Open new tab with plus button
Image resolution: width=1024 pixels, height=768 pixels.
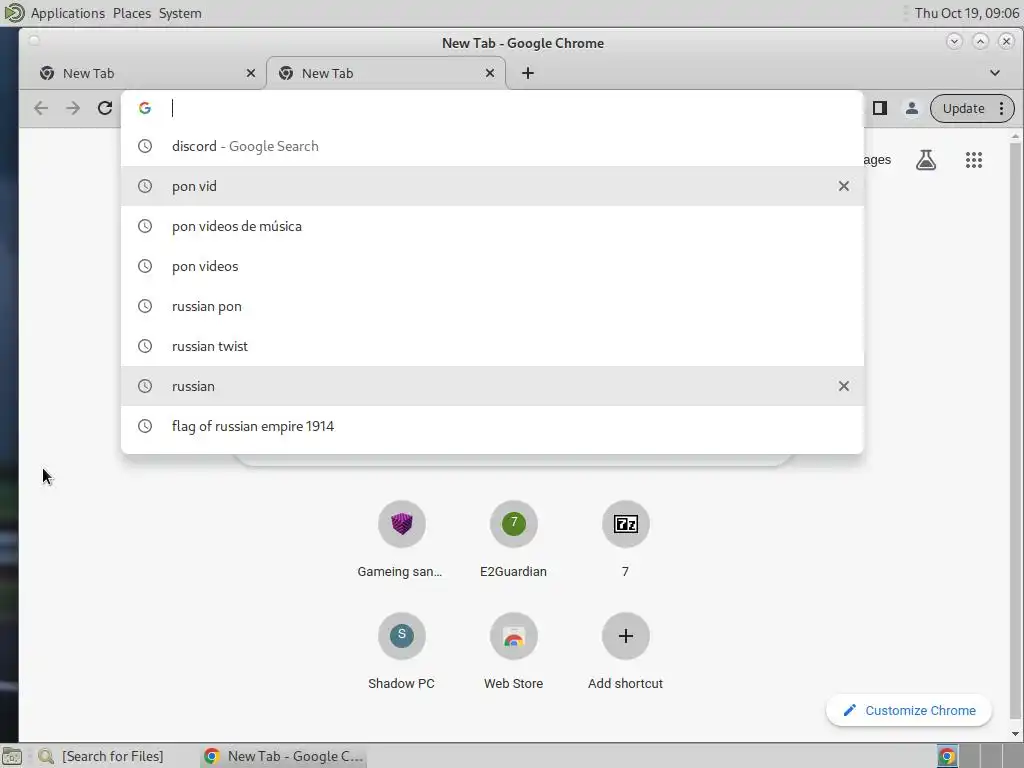[528, 73]
